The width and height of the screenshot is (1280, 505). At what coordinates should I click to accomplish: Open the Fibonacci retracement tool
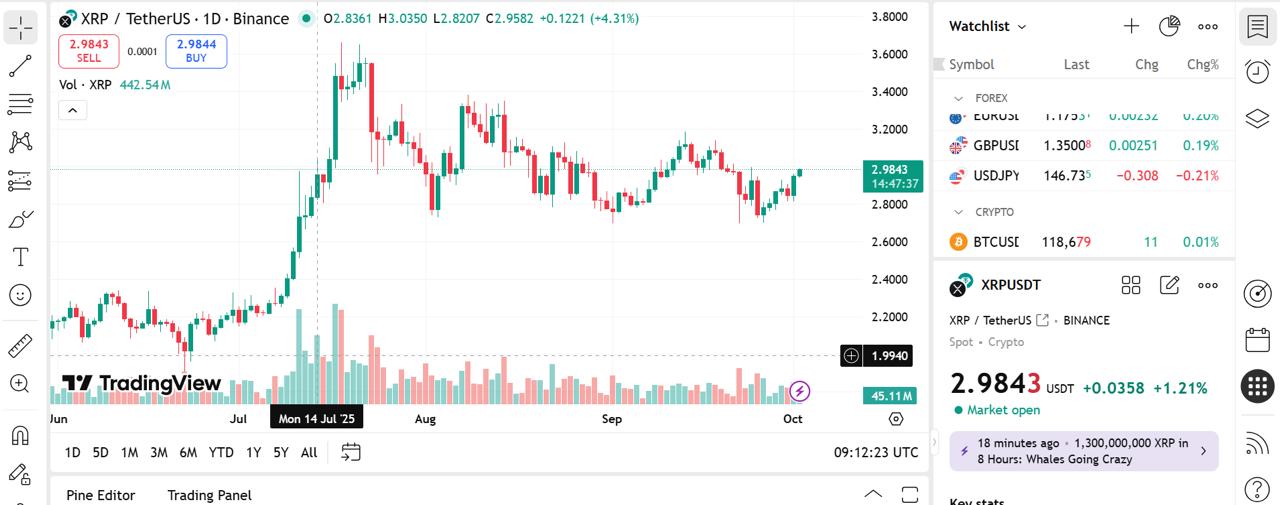click(x=20, y=104)
